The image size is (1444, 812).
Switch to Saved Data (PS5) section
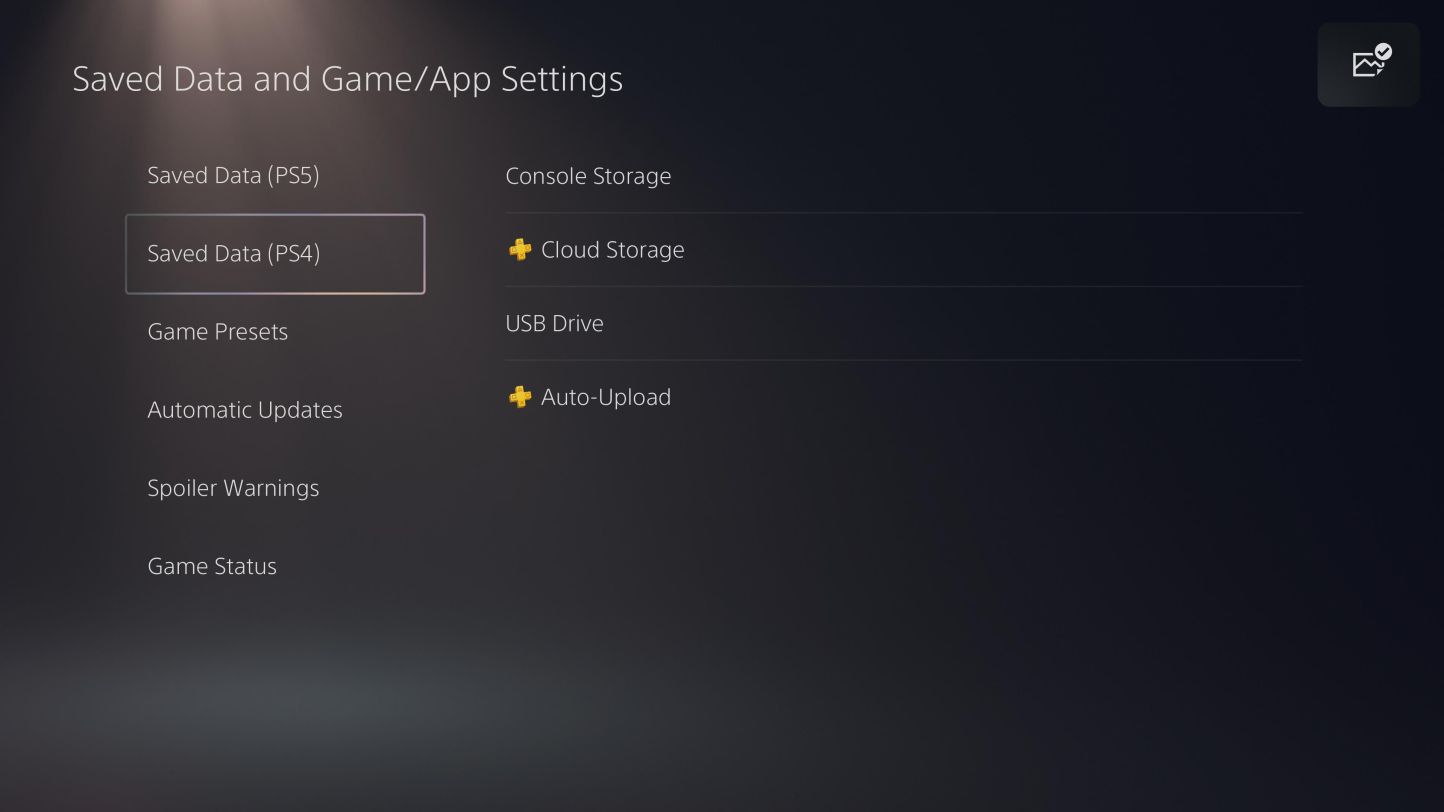233,175
